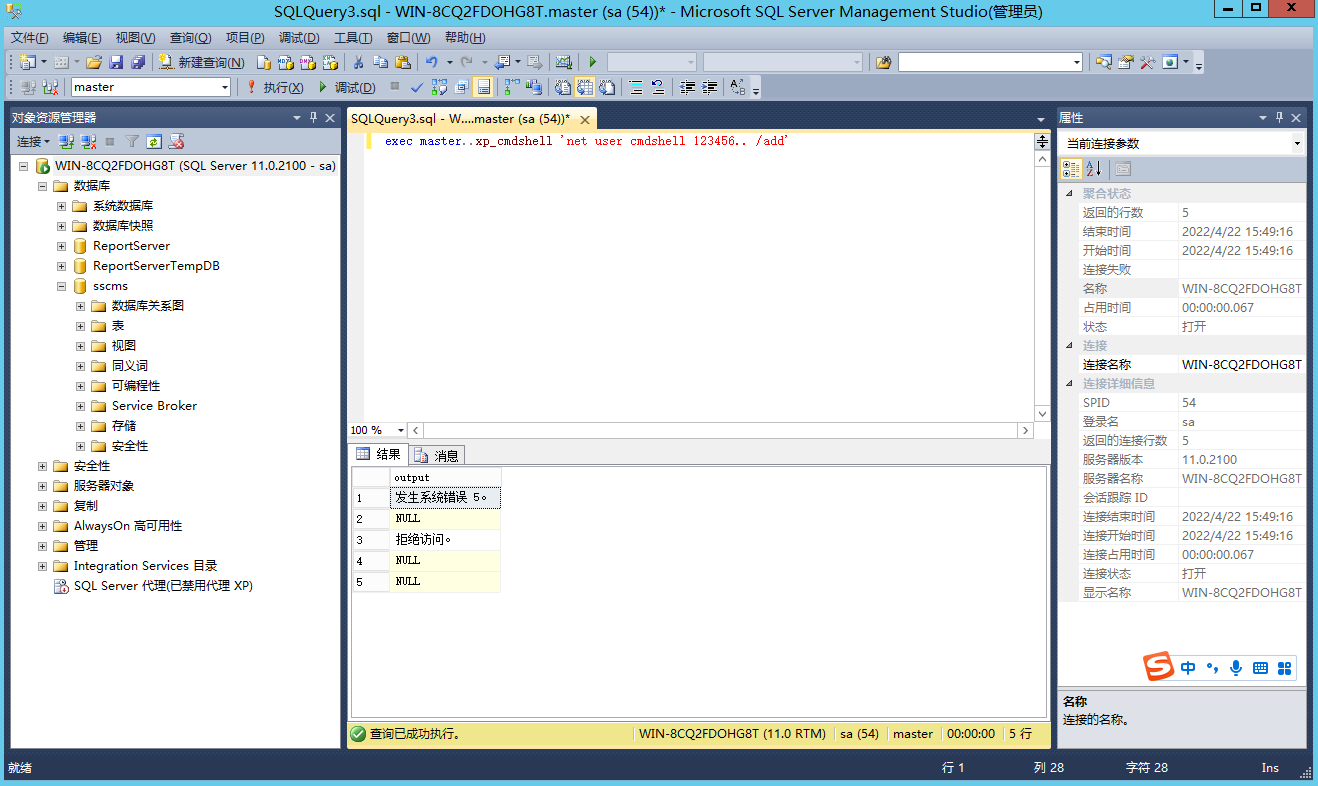1318x786 pixels.
Task: Expand the 服务器对象 folder
Action: 42,486
